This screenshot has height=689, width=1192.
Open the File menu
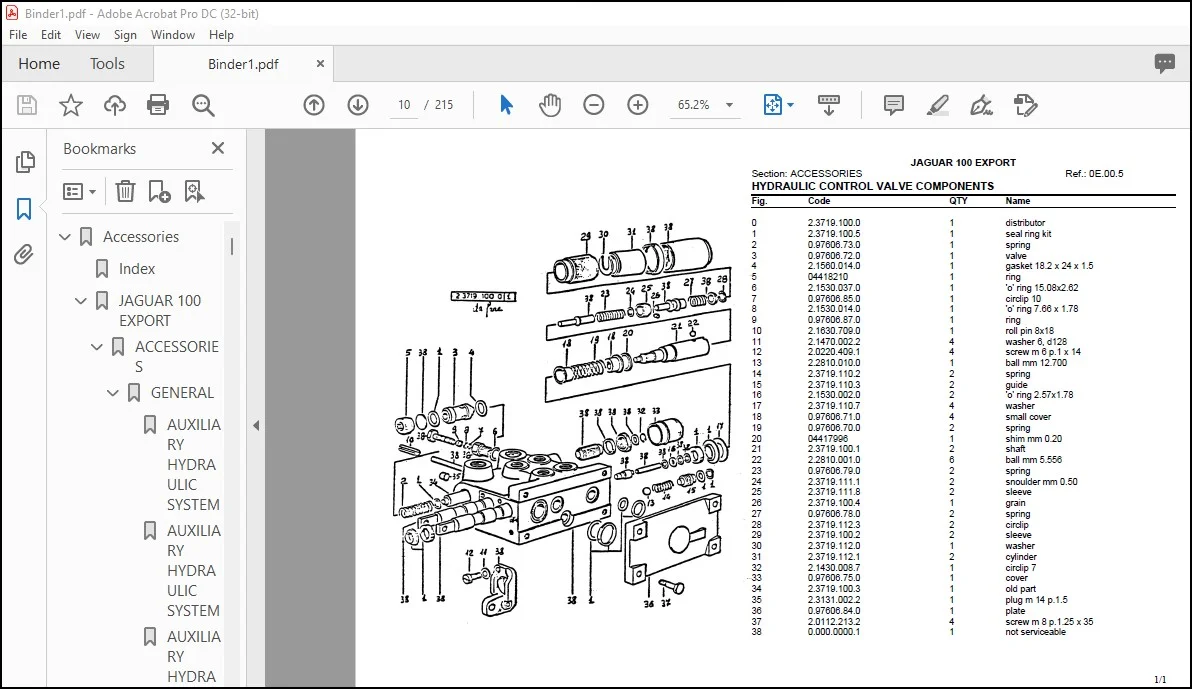[x=17, y=35]
